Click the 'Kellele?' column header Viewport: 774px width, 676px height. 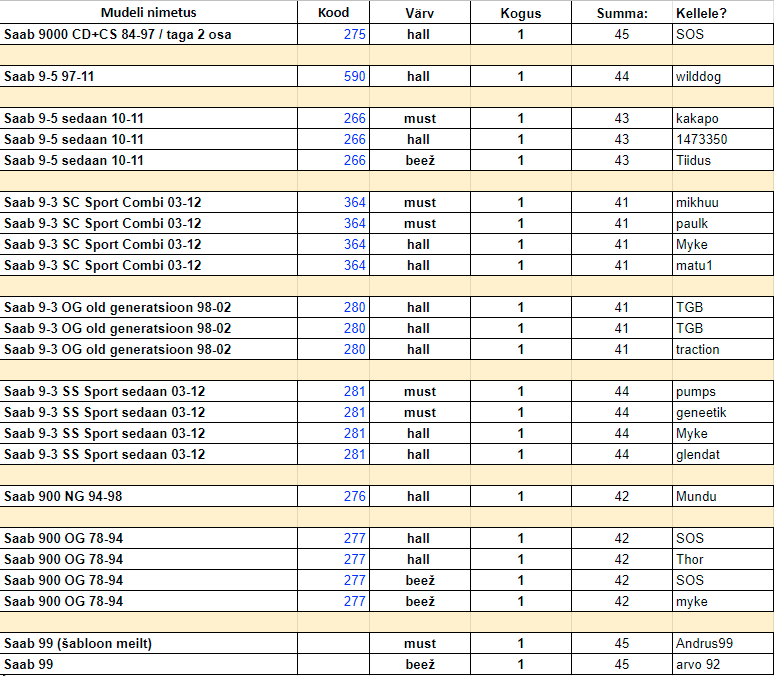point(723,13)
